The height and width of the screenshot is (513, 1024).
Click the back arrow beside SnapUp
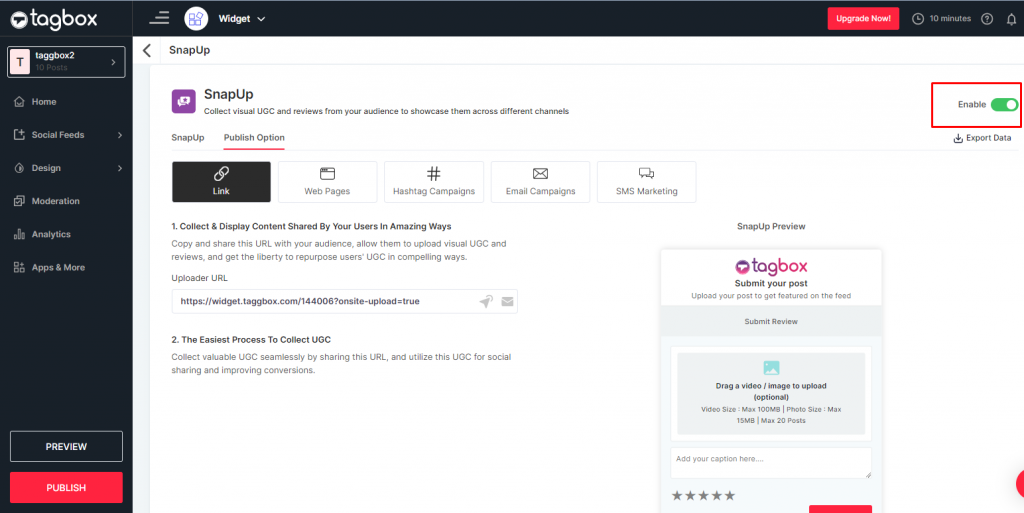click(147, 51)
